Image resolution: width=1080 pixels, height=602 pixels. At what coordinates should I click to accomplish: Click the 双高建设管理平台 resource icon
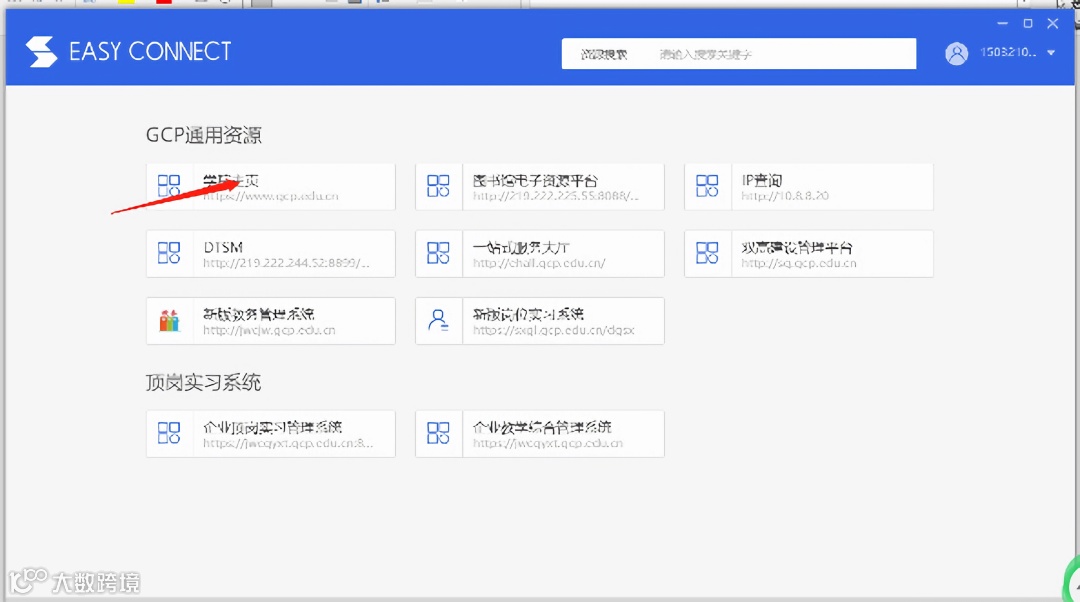click(707, 253)
